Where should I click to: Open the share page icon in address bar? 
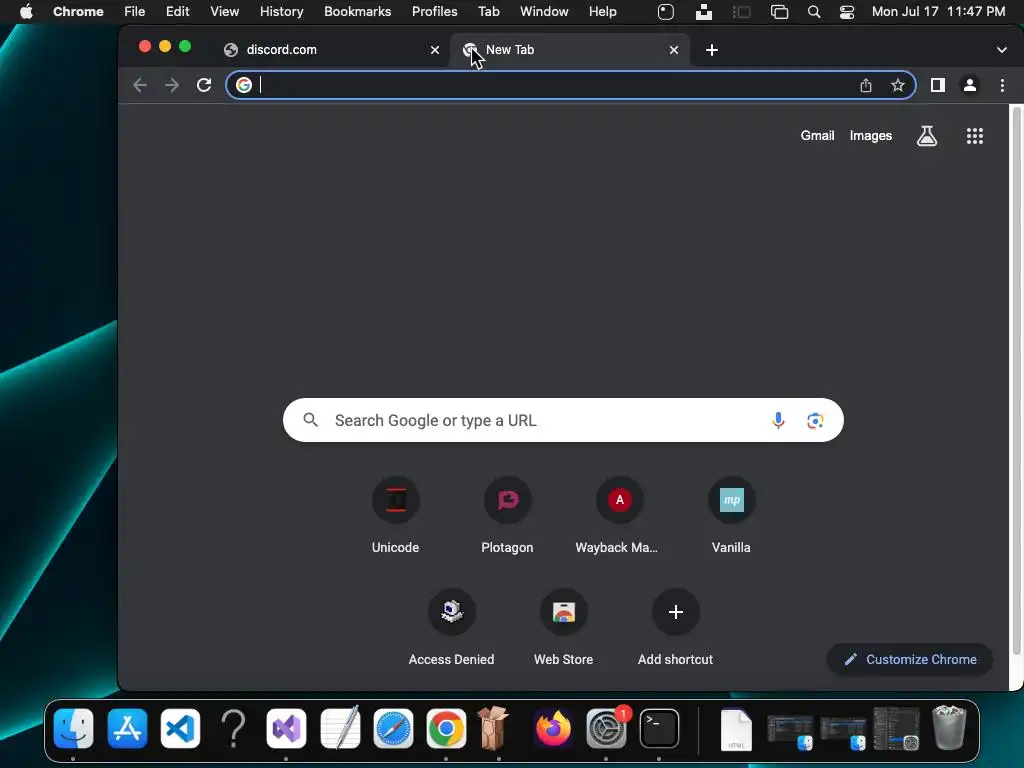coord(866,85)
